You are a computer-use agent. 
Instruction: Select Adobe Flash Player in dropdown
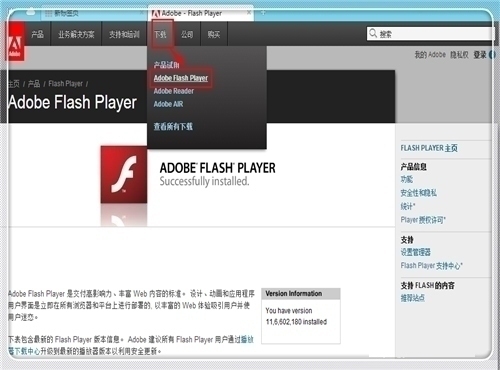point(181,78)
